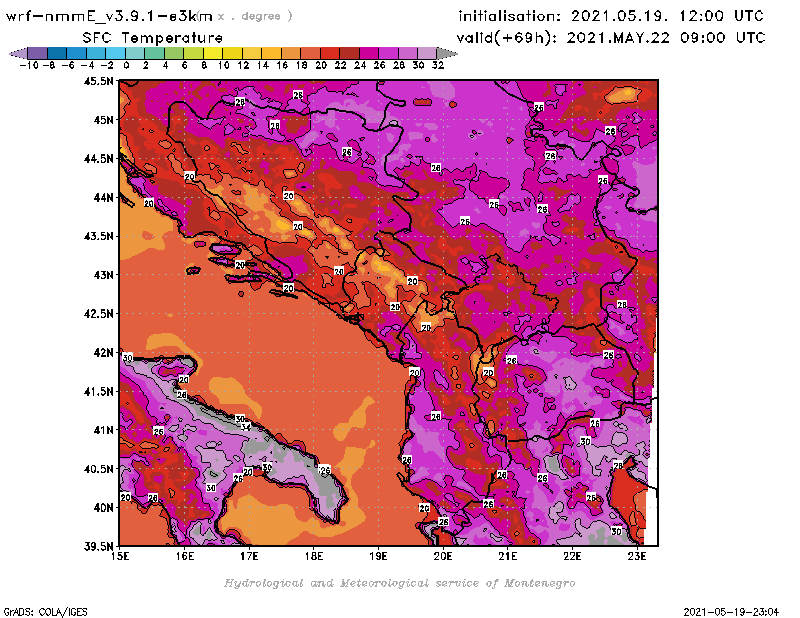Pick the yellow legend swatch between 8 and 10

tap(213, 53)
